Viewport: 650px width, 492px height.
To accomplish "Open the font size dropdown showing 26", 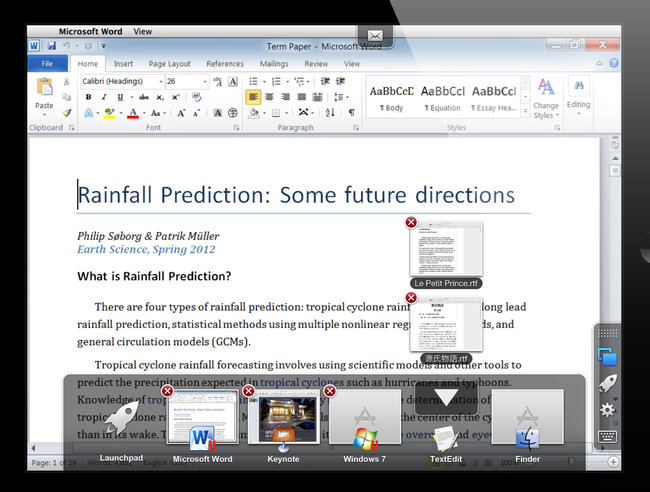I will 205,82.
